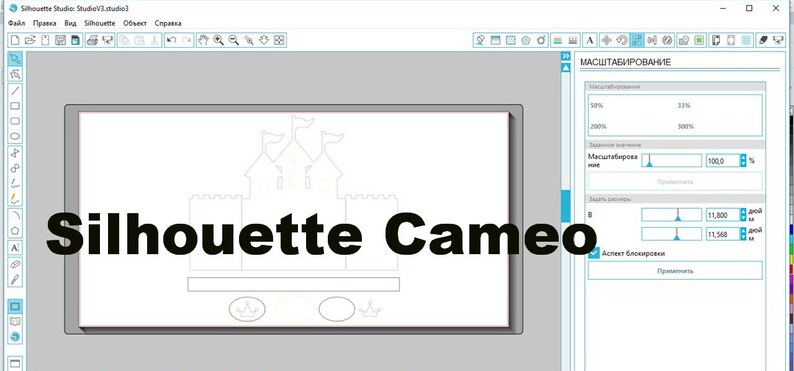Switch to Design page view icon
This screenshot has height=371, width=794.
click(x=15, y=306)
